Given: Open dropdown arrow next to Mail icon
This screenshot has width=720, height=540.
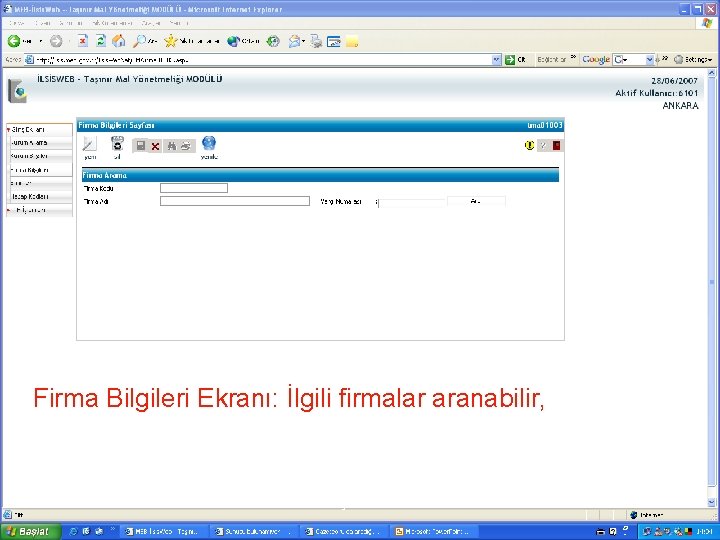Looking at the screenshot, I should click(304, 41).
